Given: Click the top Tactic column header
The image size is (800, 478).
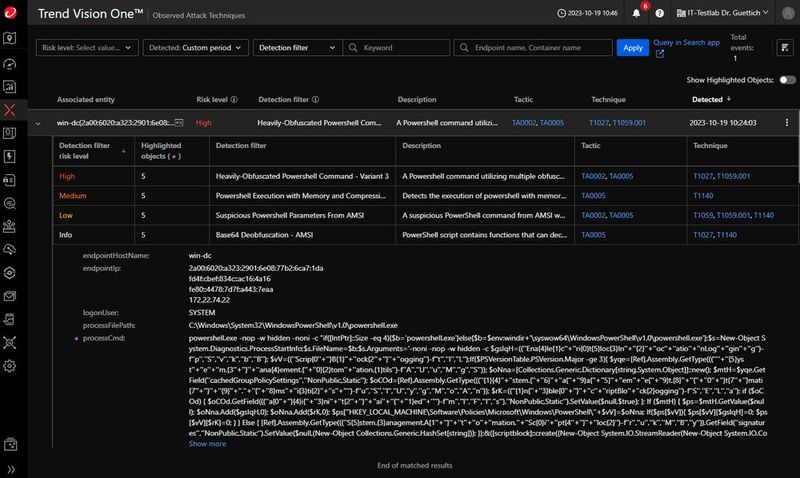Looking at the screenshot, I should click(523, 99).
